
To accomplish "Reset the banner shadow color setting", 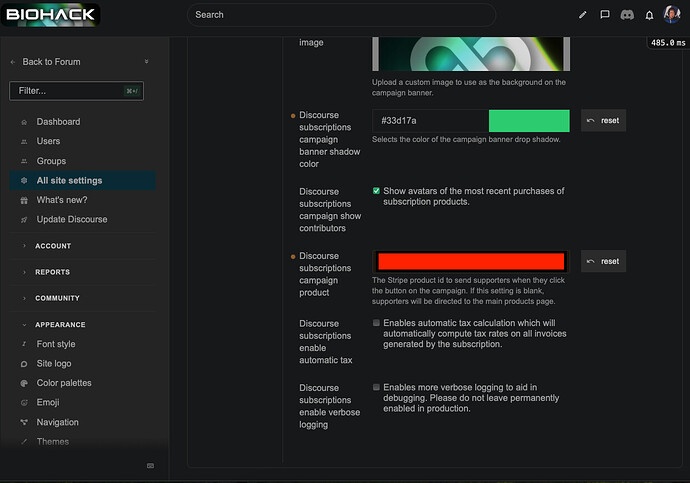I will pos(603,121).
